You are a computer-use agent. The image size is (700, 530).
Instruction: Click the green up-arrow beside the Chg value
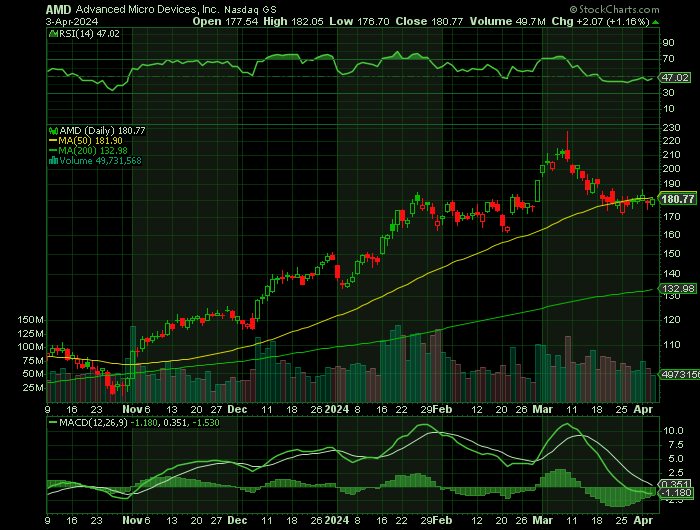655,22
